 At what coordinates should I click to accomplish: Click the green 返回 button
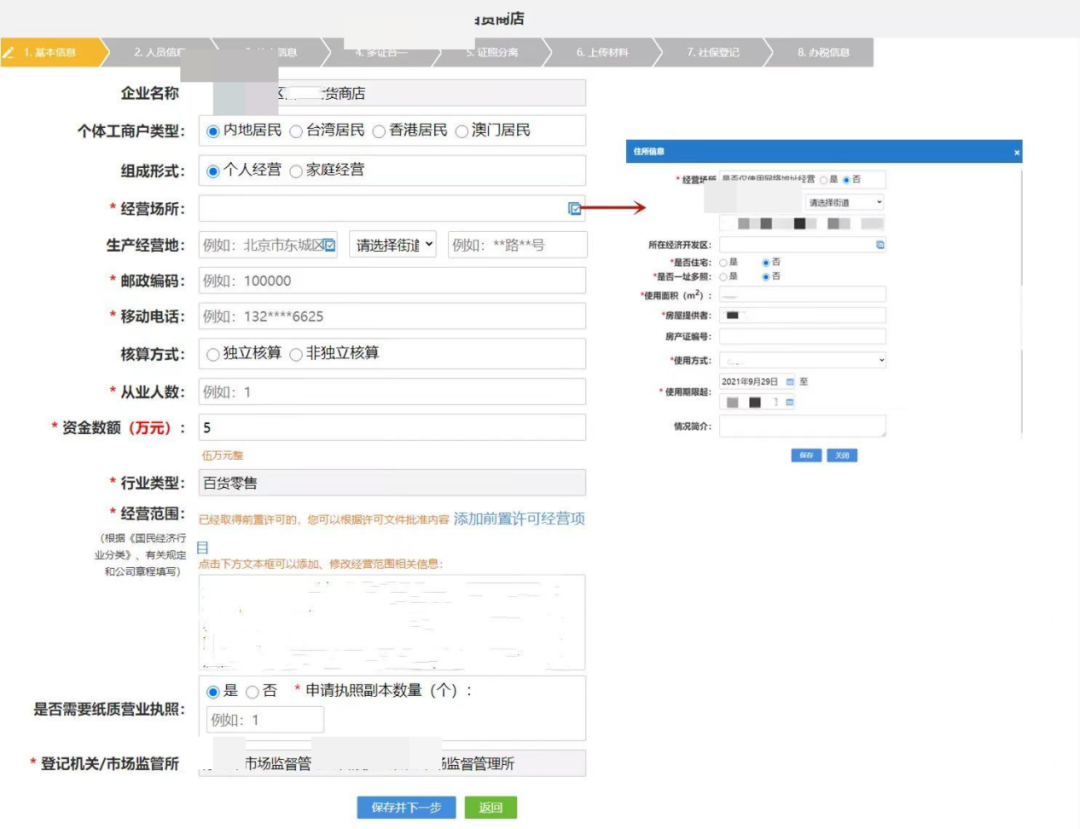pyautogui.click(x=490, y=807)
